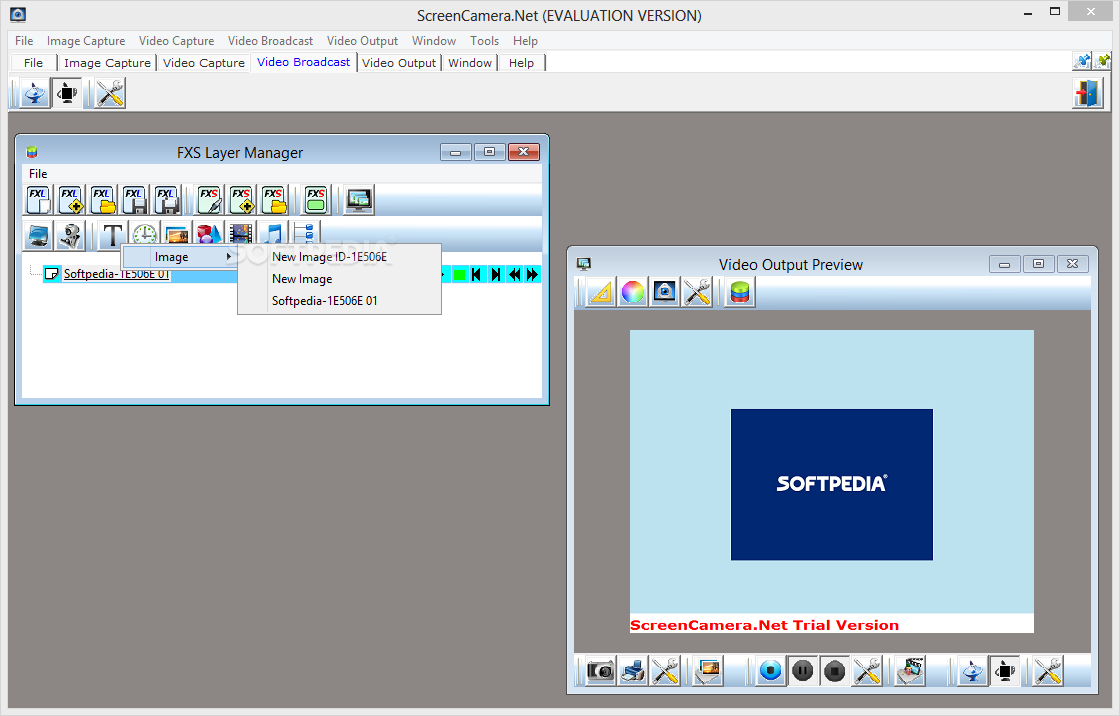Open File menu in FXS Layer Manager
Screen dimensions: 1120x716
click(x=38, y=174)
